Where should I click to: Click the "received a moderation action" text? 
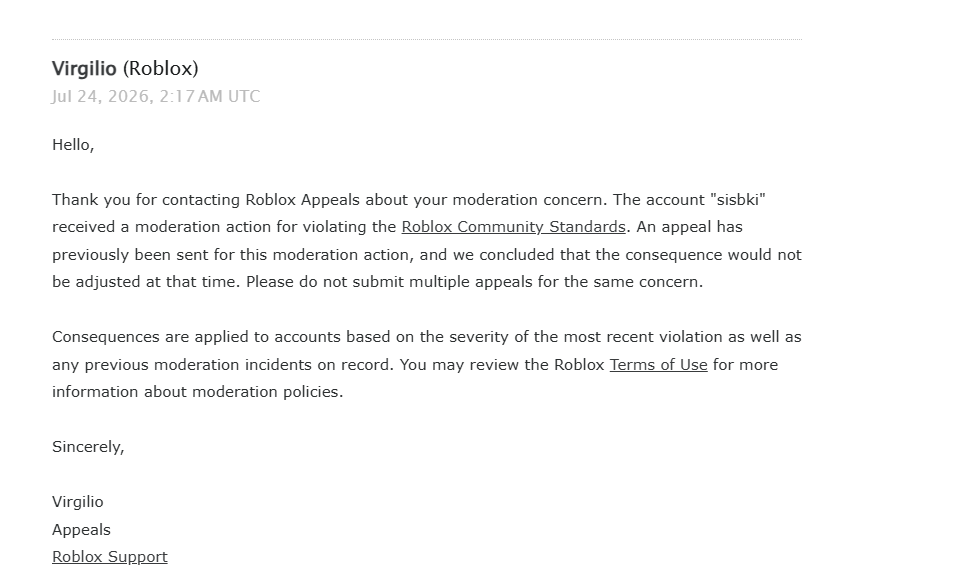pos(161,227)
